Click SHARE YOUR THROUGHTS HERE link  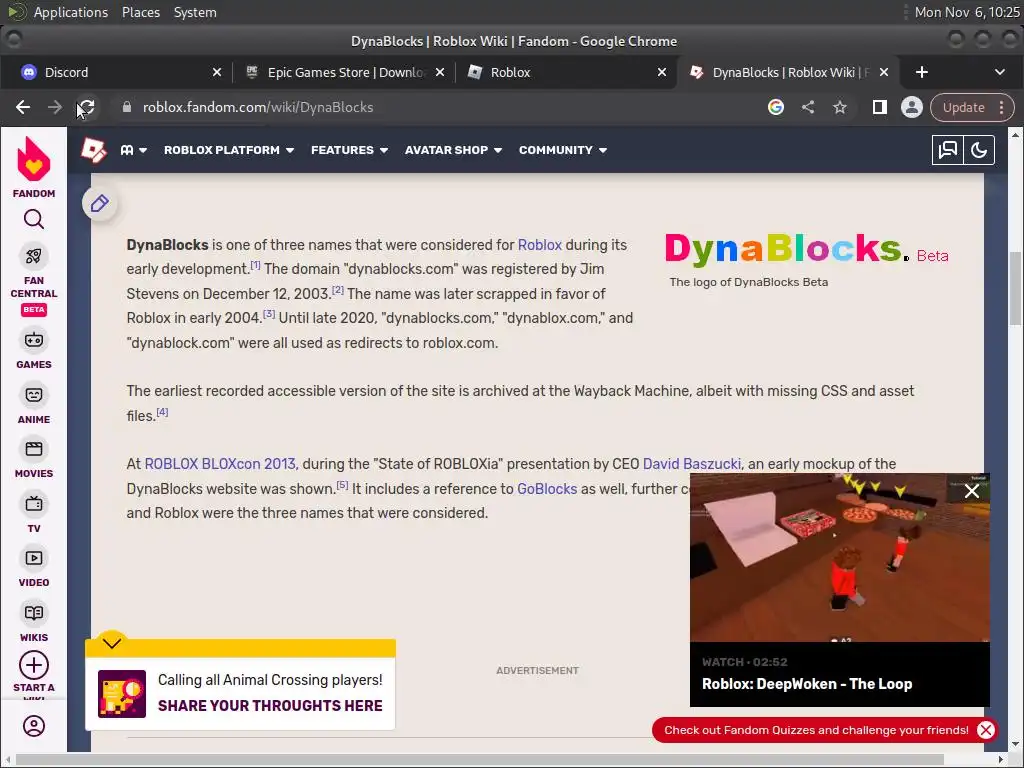pos(270,706)
